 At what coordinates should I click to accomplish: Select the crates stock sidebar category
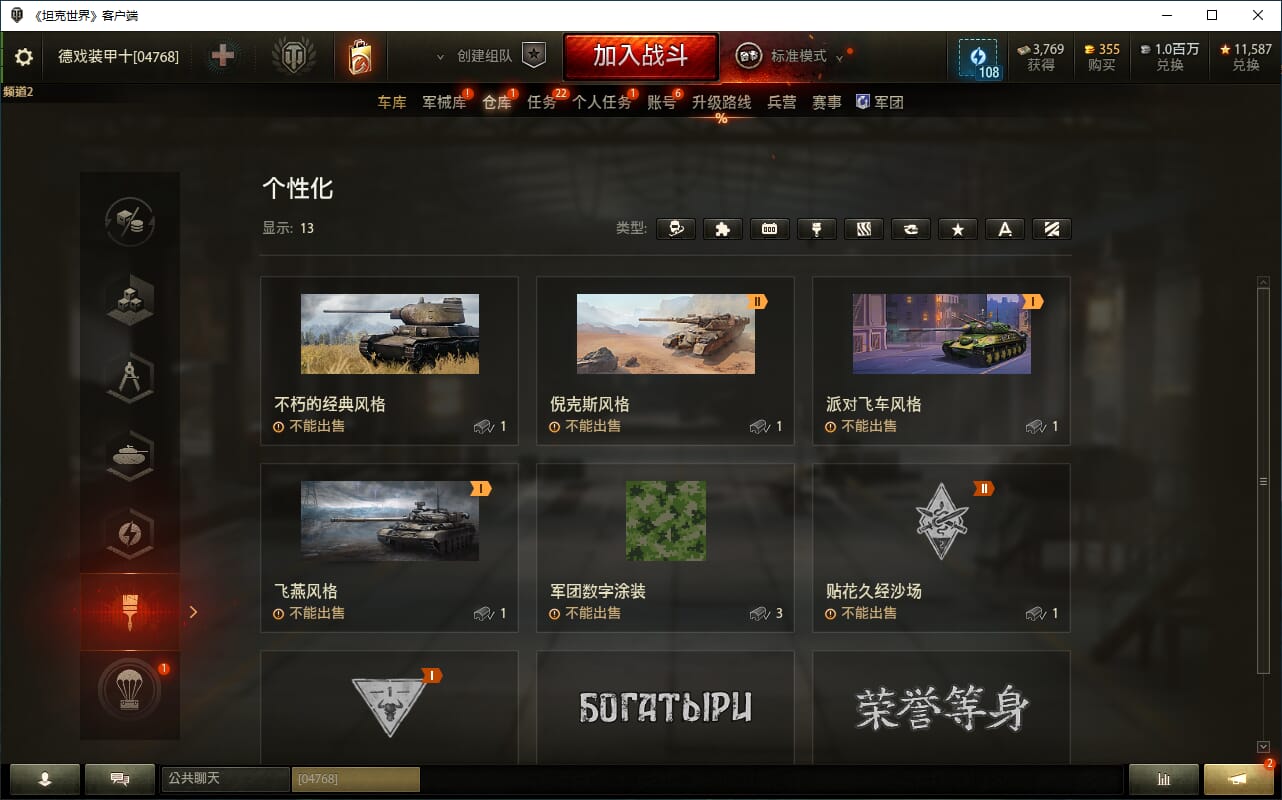(130, 300)
